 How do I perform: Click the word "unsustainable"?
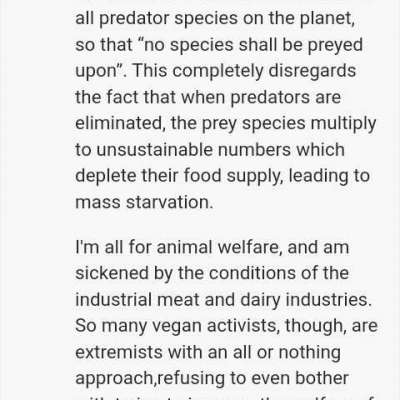(154, 150)
